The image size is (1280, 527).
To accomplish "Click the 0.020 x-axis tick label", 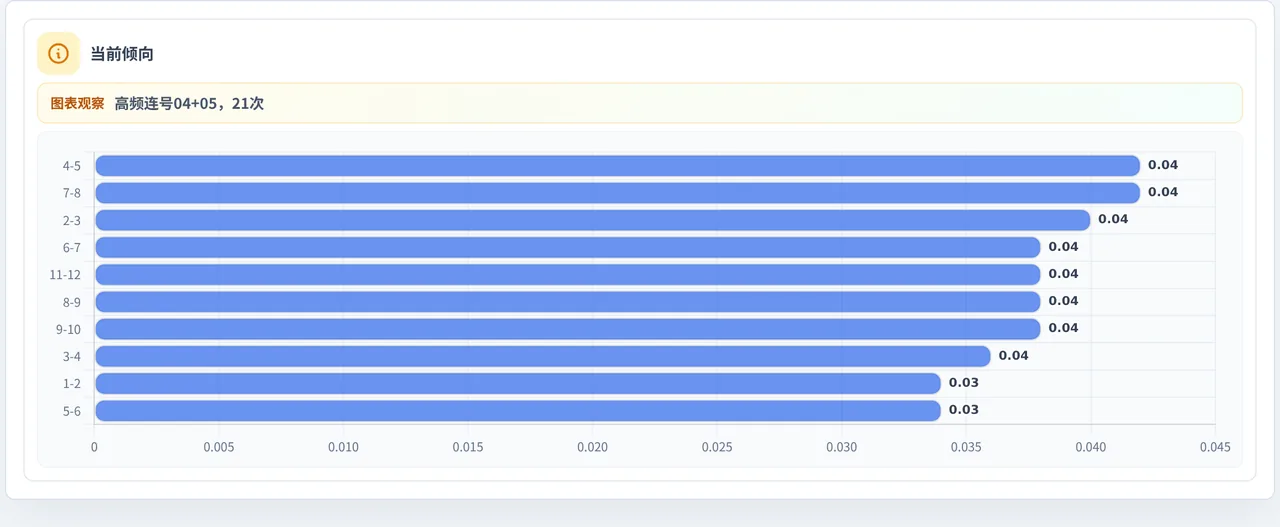I will coord(592,447).
